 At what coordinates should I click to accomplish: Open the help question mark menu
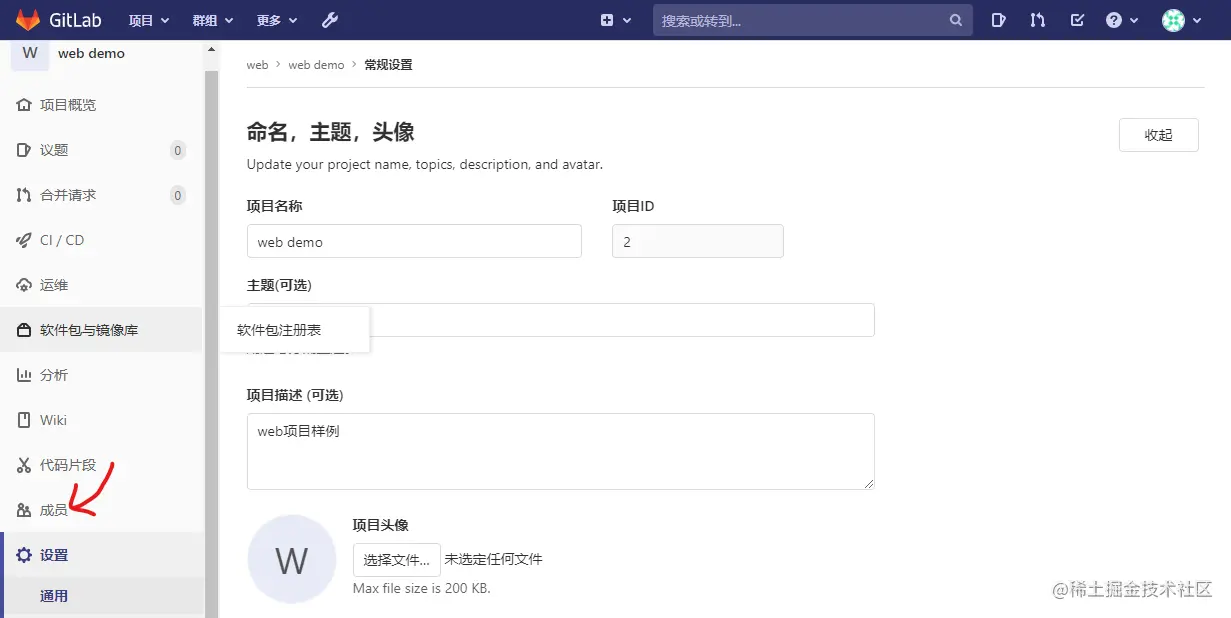click(x=1122, y=20)
